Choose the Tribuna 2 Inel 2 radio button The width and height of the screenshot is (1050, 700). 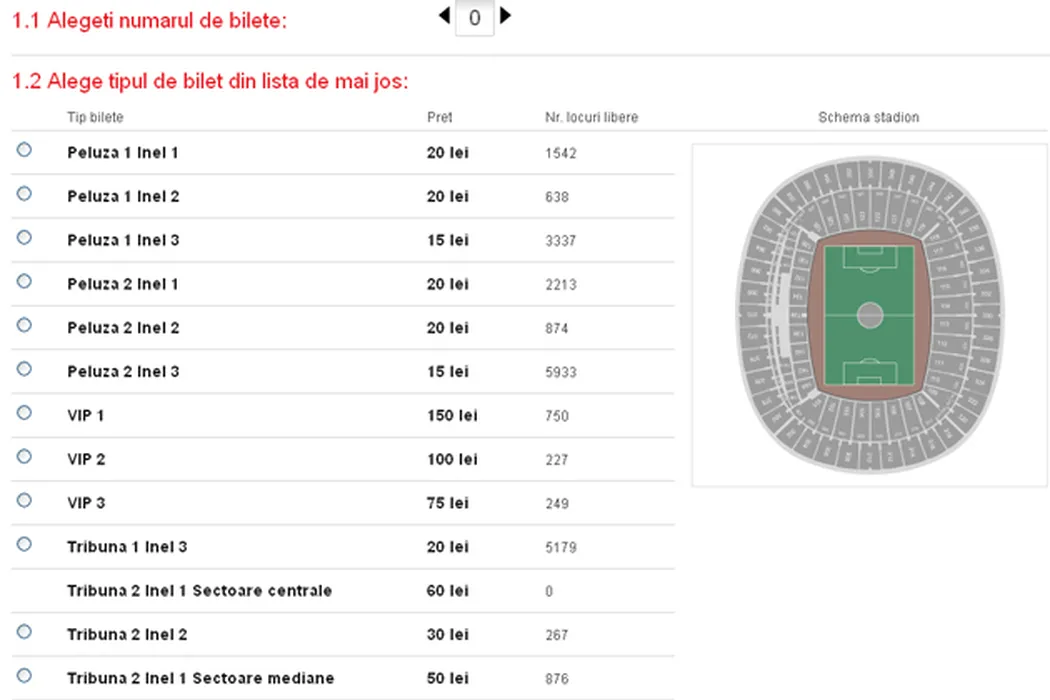(x=24, y=631)
